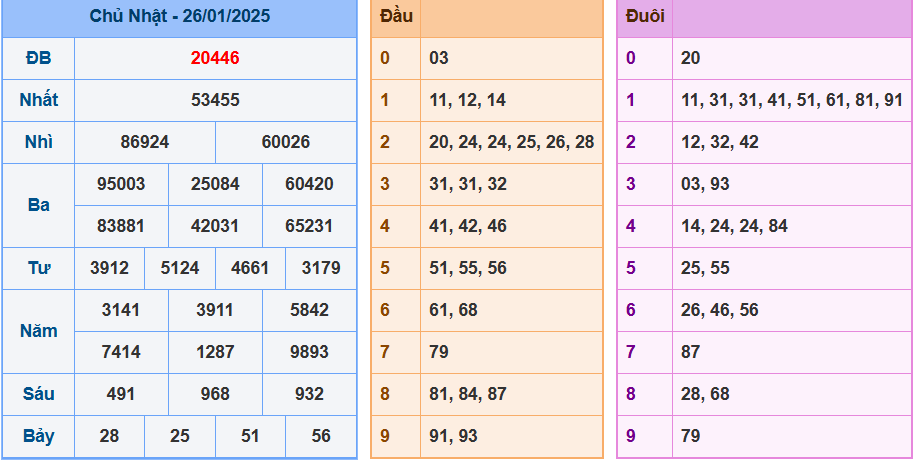The height and width of the screenshot is (461, 913).
Task: Click the Sáu prize number 968
Action: (x=215, y=394)
